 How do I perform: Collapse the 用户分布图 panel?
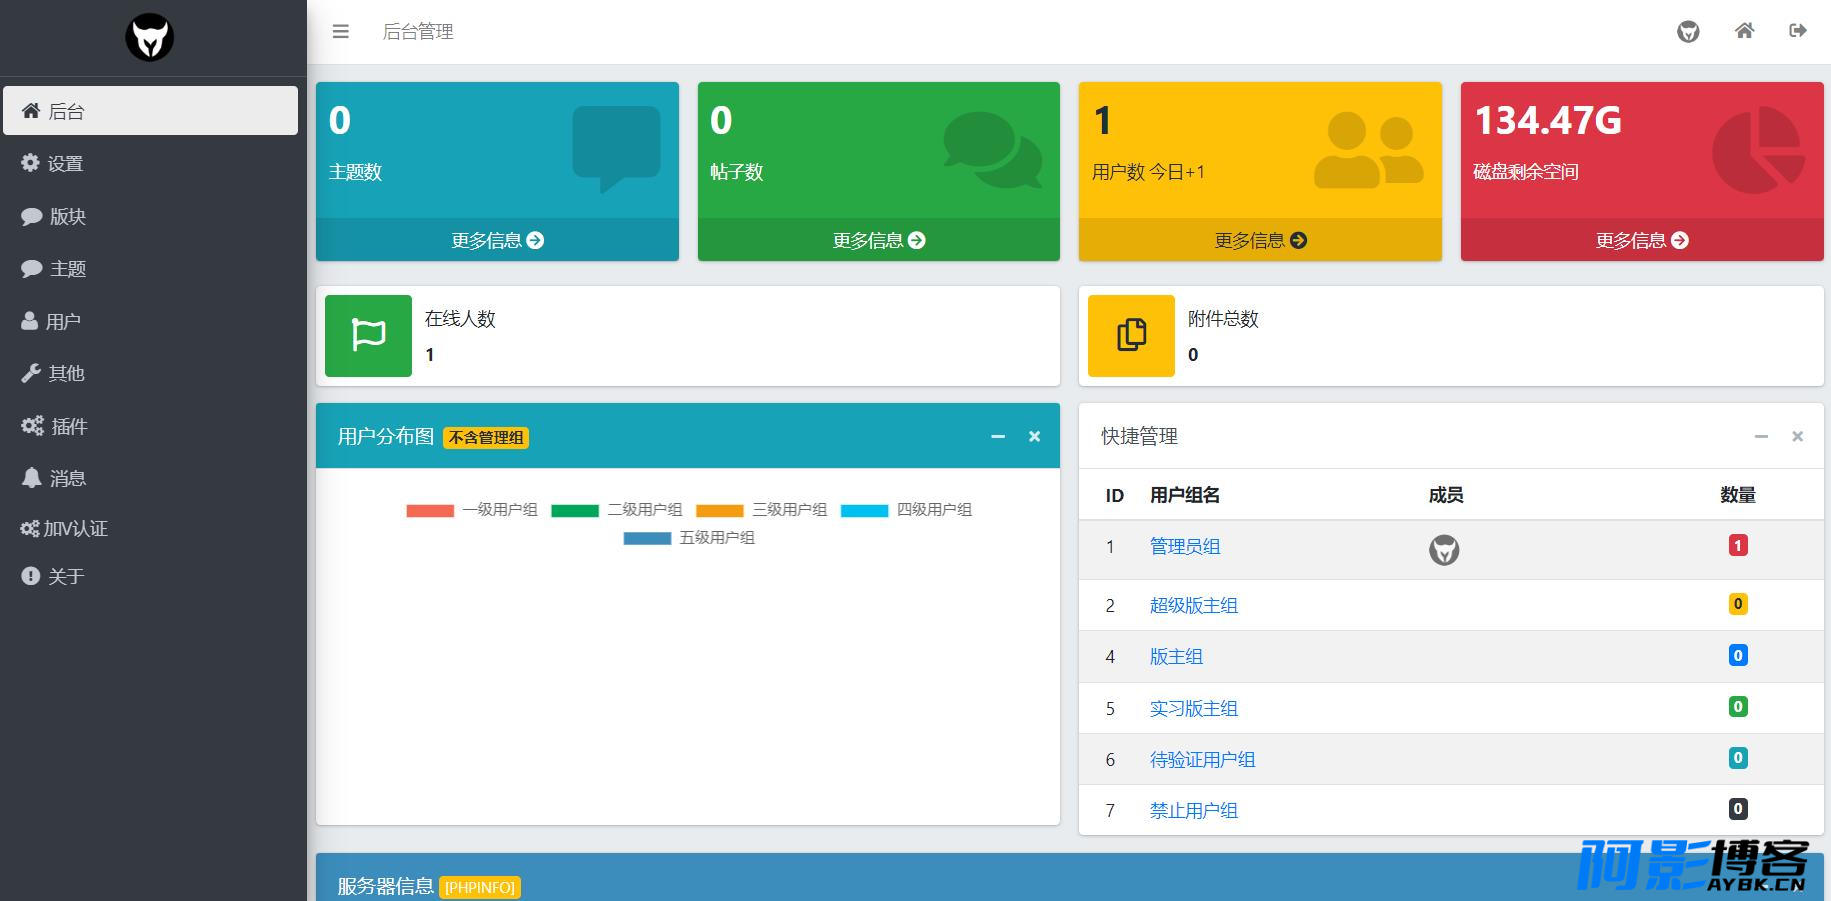[998, 436]
